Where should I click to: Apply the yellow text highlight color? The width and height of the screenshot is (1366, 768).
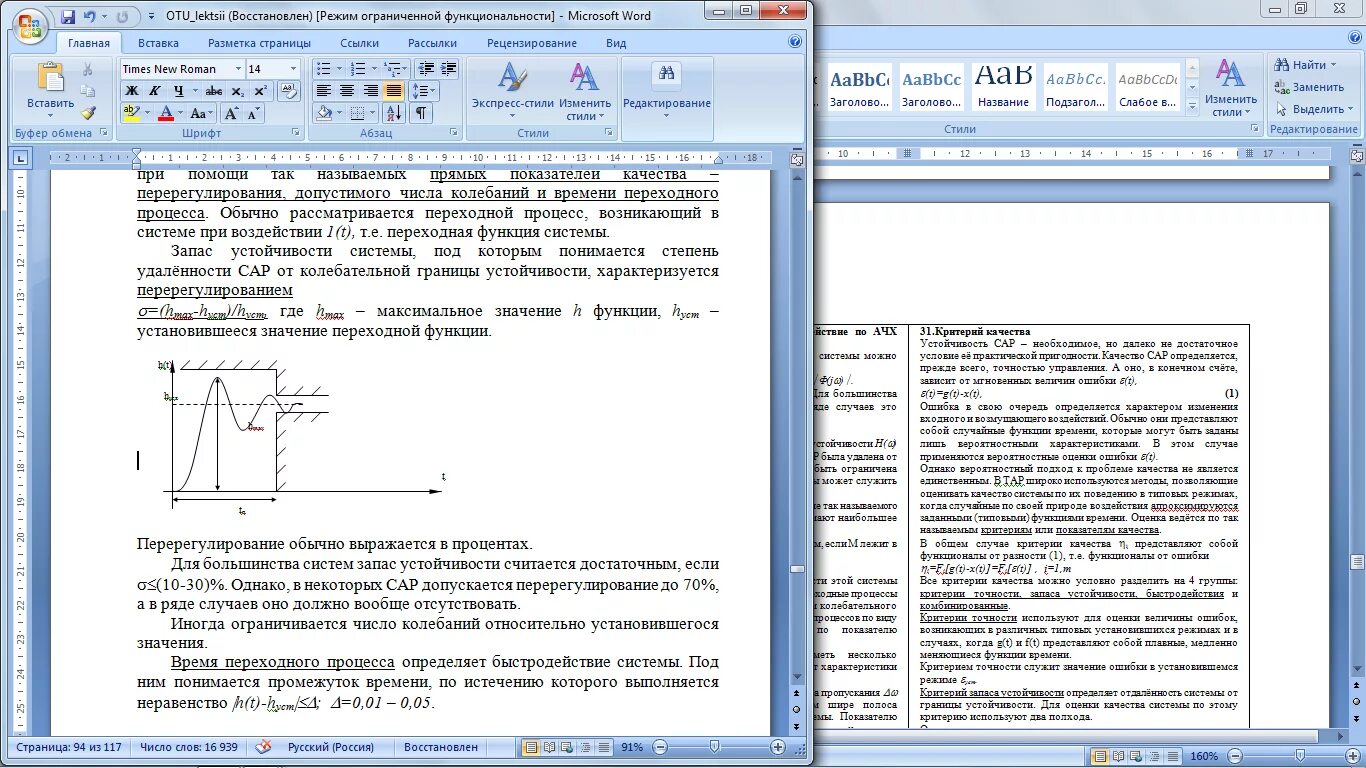pyautogui.click(x=130, y=114)
